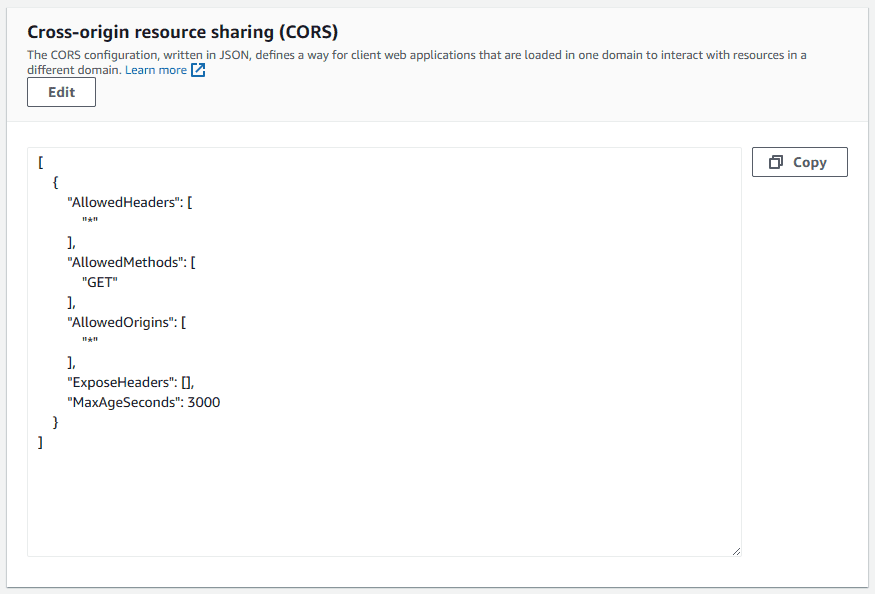This screenshot has width=875, height=594.
Task: Click the closing bracket of the JSON
Action: pos(40,441)
